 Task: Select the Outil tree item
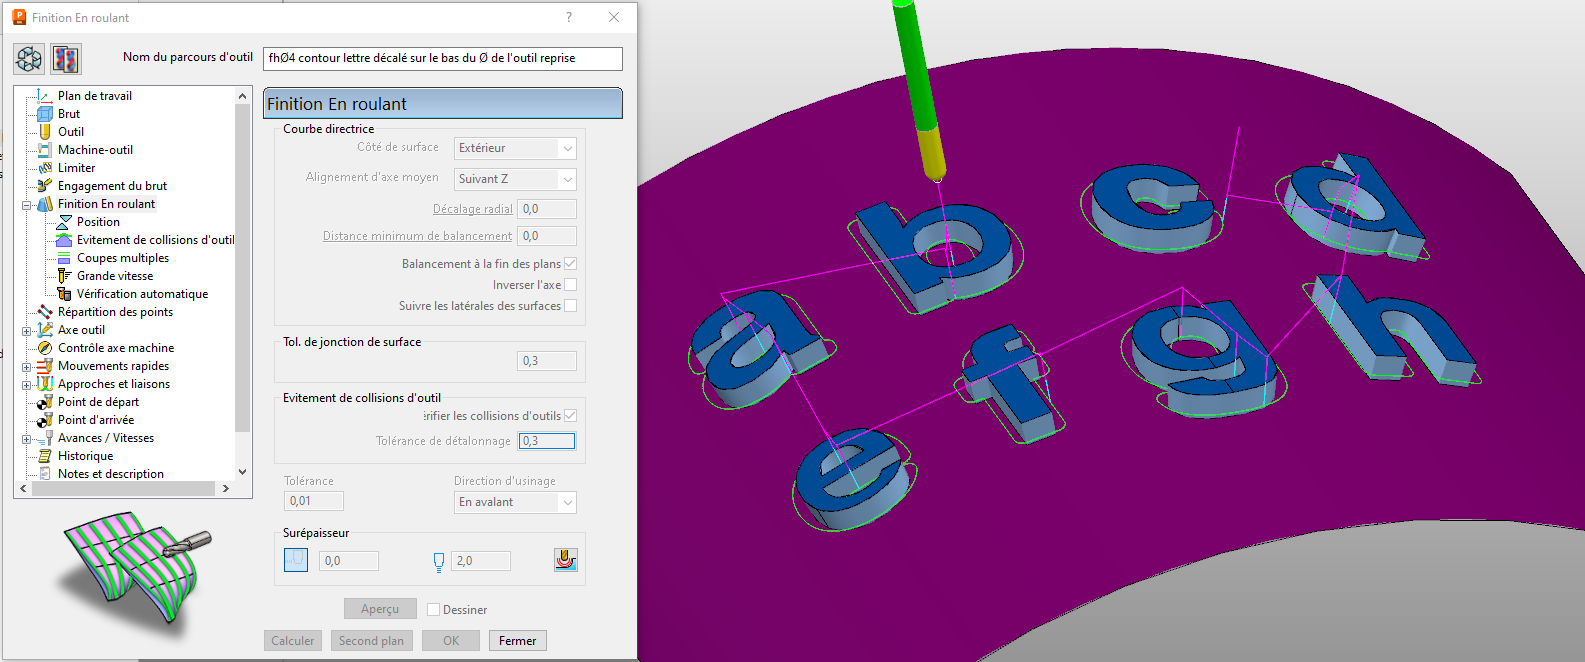[x=70, y=132]
